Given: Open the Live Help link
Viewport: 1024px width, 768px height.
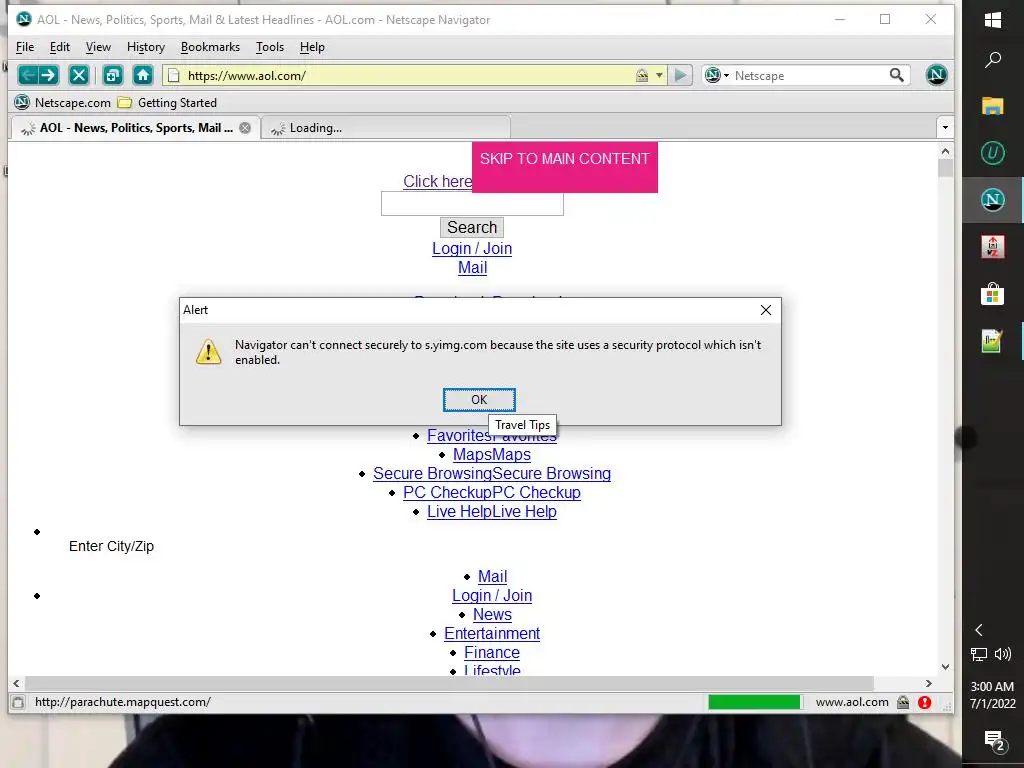Looking at the screenshot, I should 492,511.
